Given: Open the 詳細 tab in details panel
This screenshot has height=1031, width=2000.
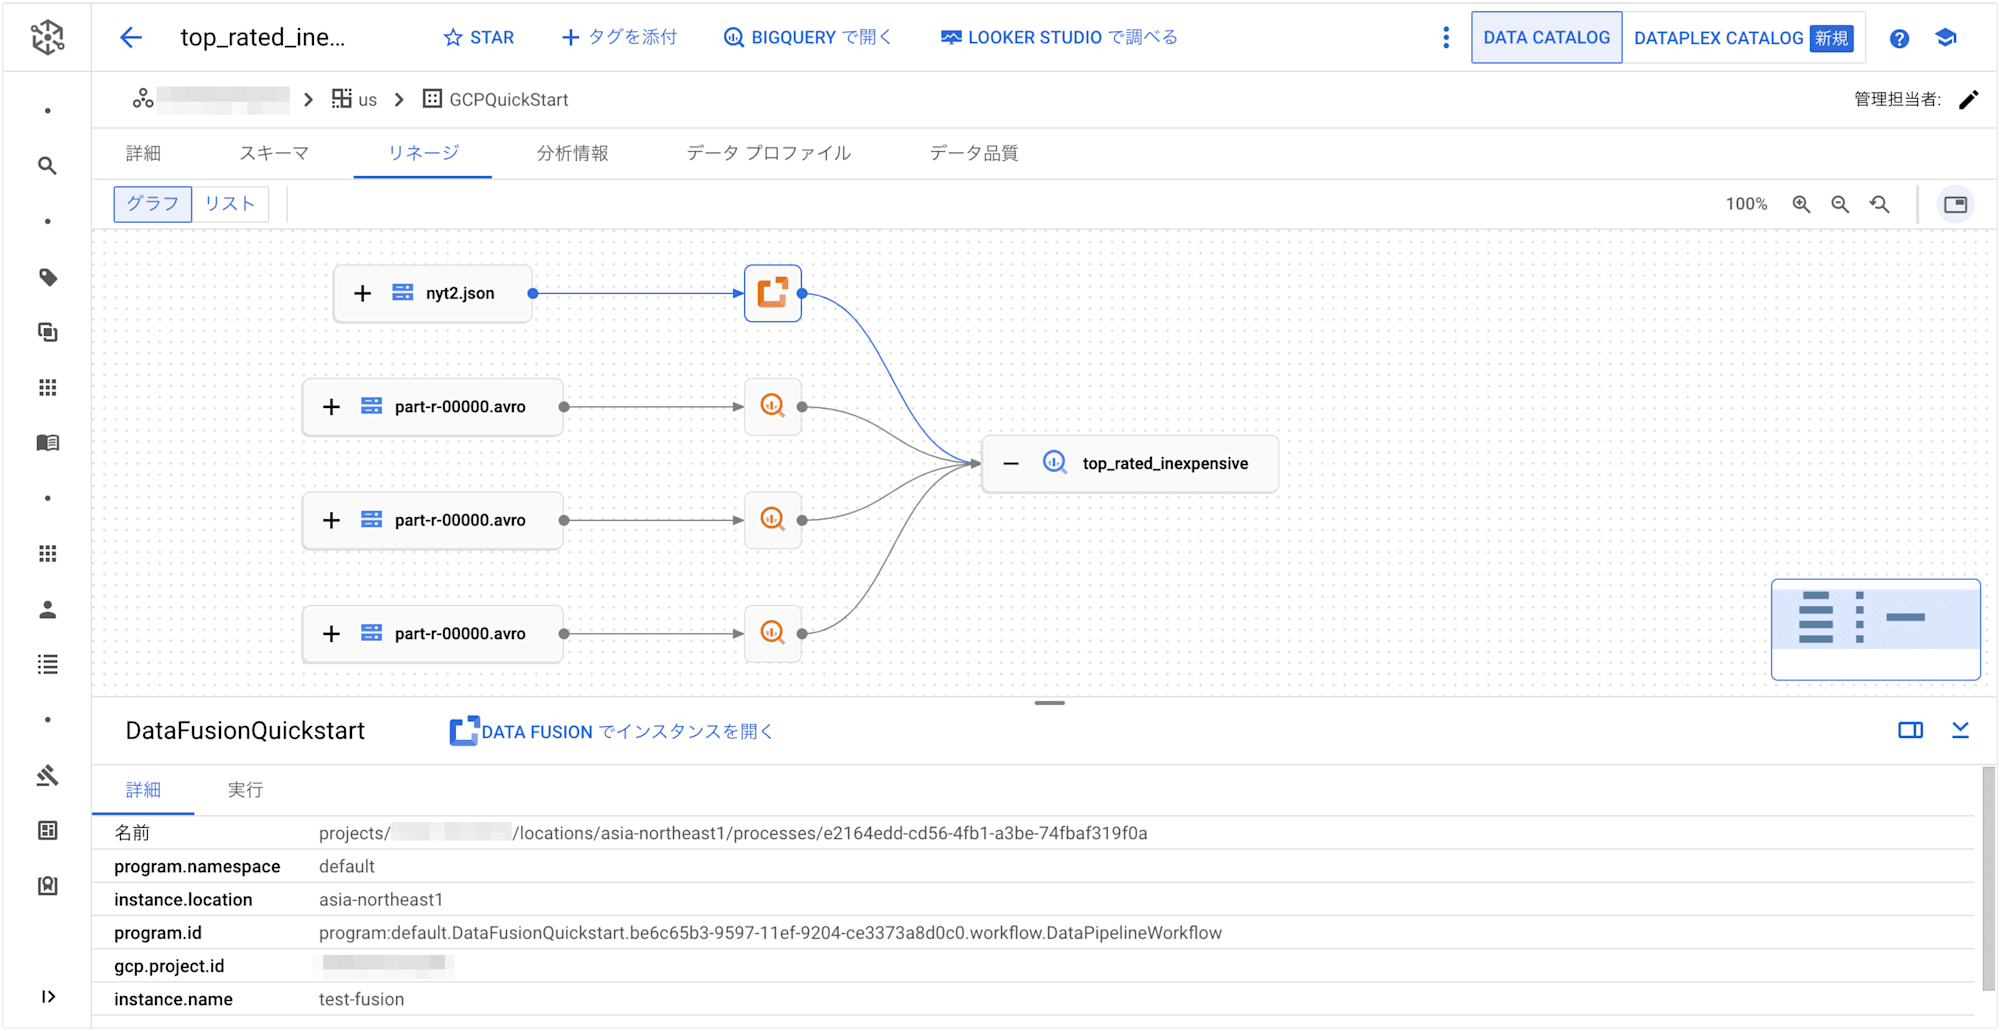Looking at the screenshot, I should 143,790.
